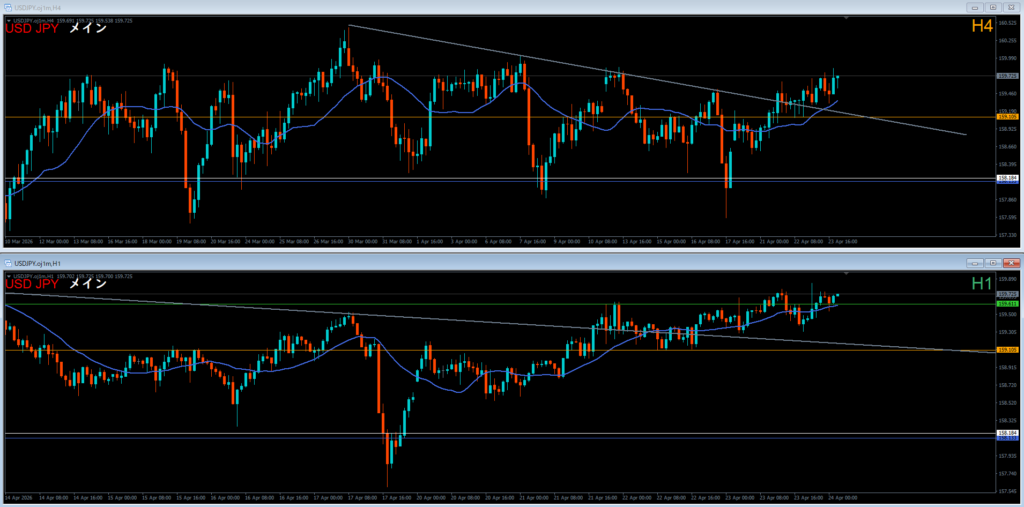The image size is (1024, 507).
Task: Click the orange H4 timeframe label
Action: pyautogui.click(x=982, y=26)
